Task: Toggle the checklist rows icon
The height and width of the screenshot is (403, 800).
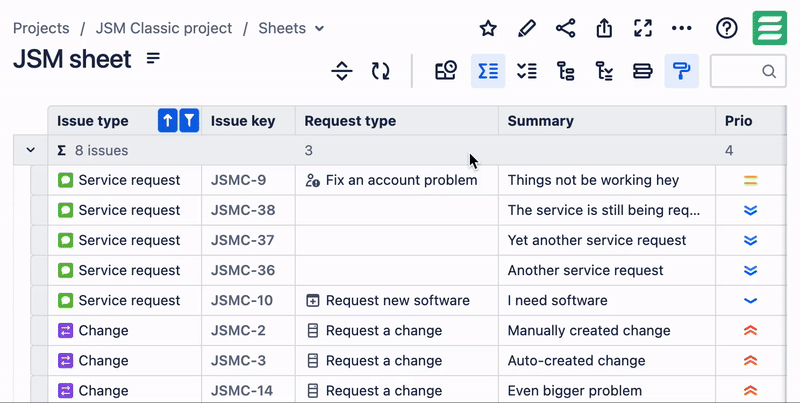Action: (x=527, y=71)
